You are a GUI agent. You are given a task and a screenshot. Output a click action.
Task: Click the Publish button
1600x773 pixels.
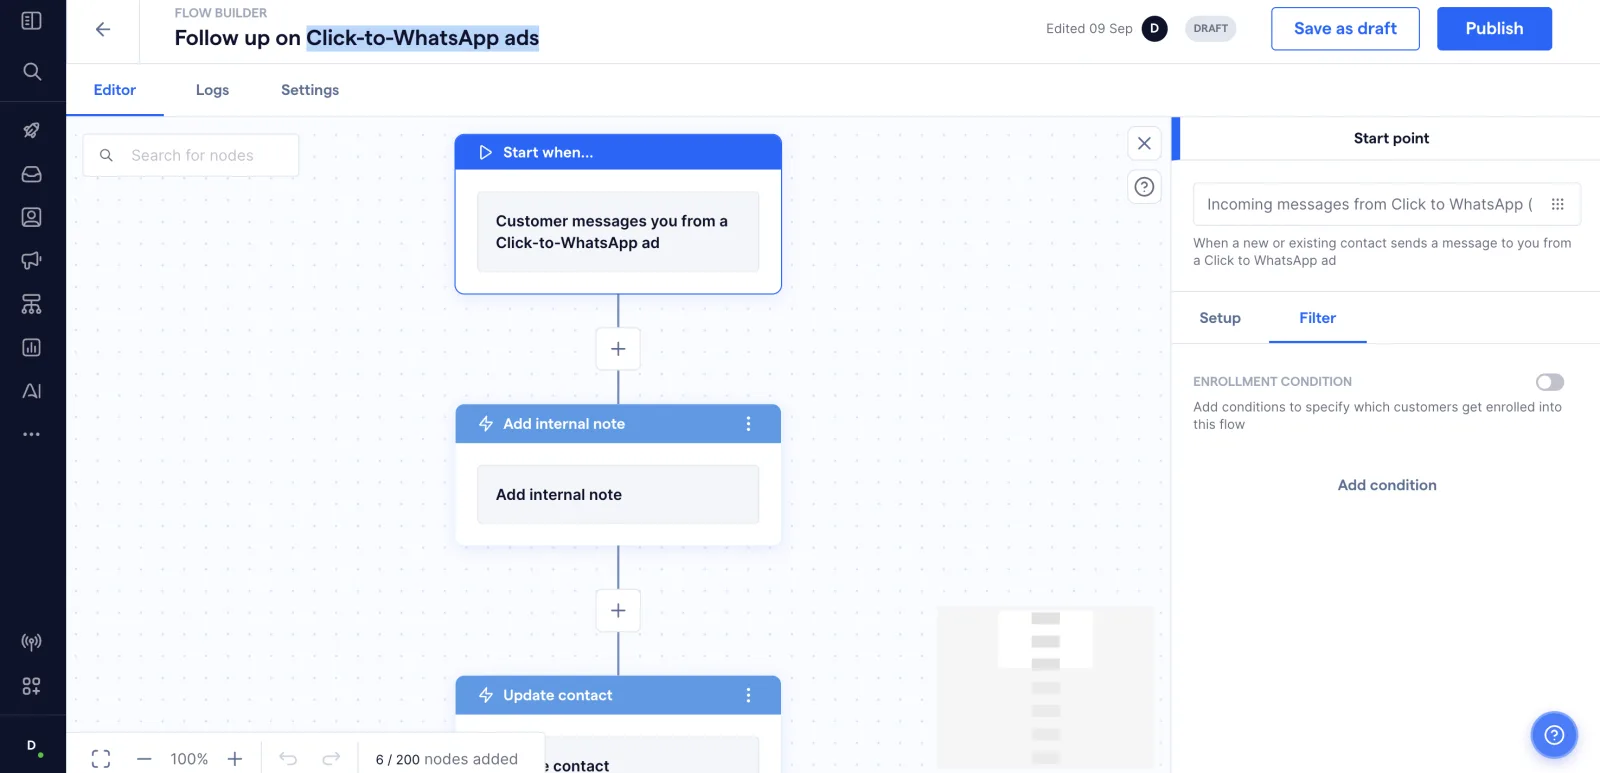tap(1494, 29)
